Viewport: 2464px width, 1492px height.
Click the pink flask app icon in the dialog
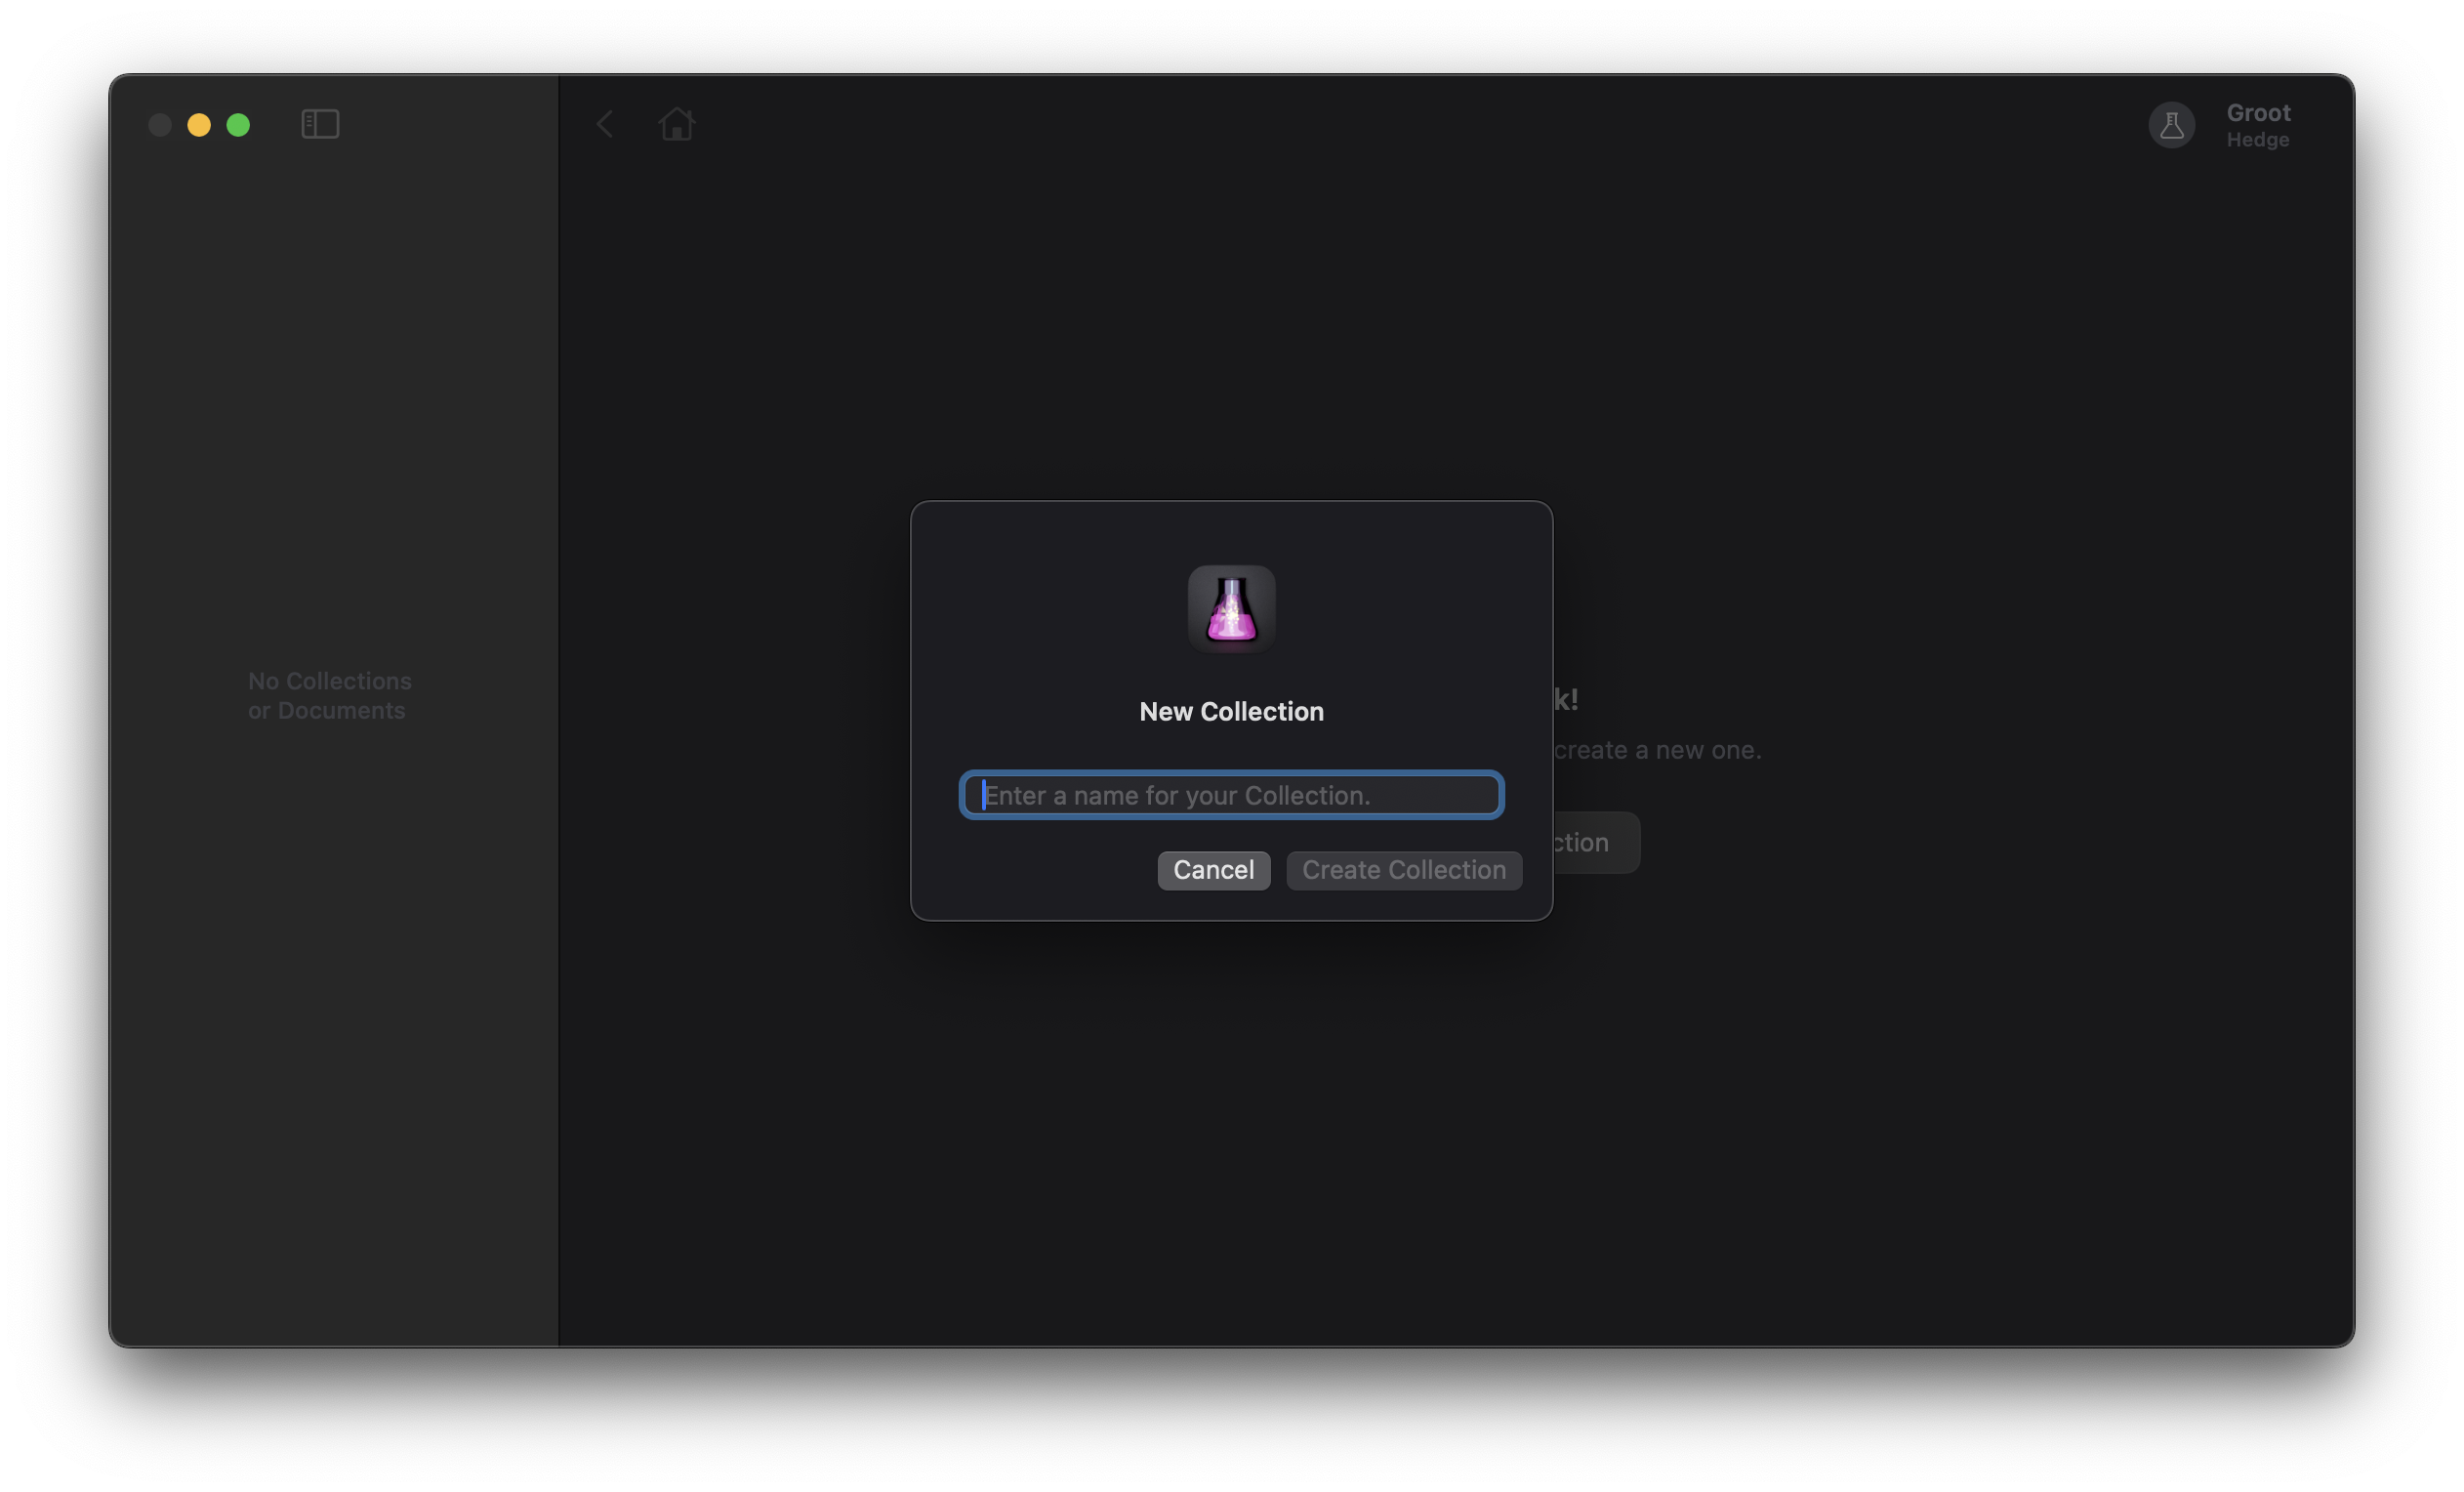click(1231, 609)
